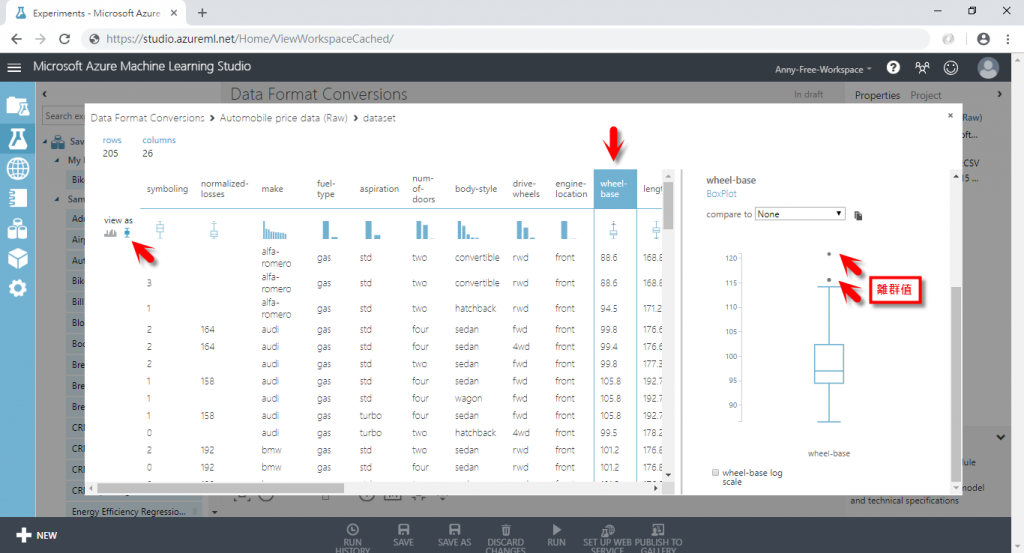Switch view to histogram icon
The width and height of the screenshot is (1024, 553).
110,232
